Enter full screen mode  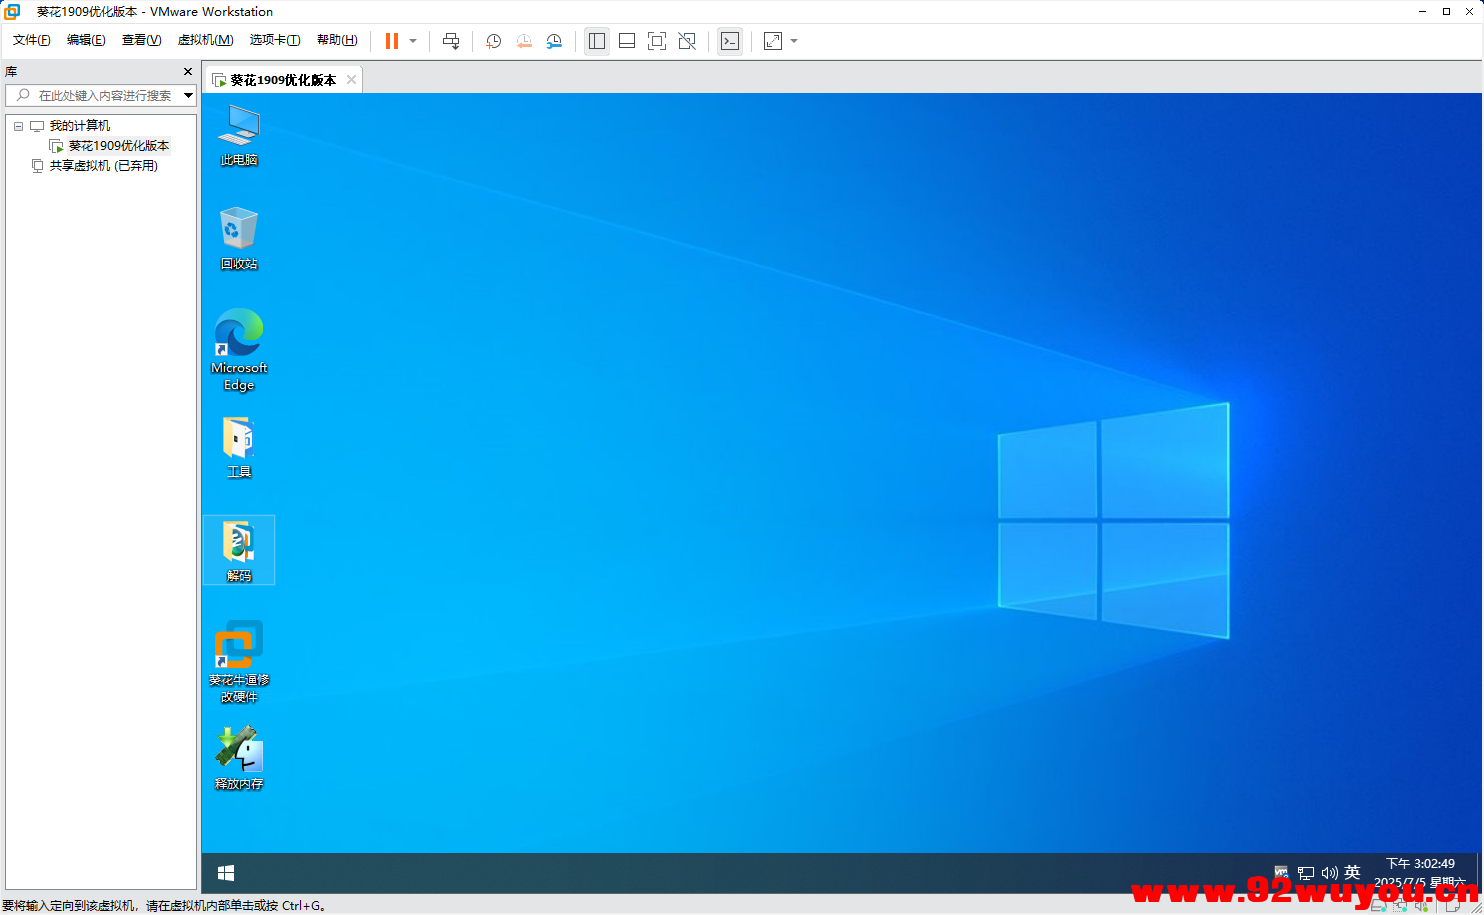click(x=657, y=41)
